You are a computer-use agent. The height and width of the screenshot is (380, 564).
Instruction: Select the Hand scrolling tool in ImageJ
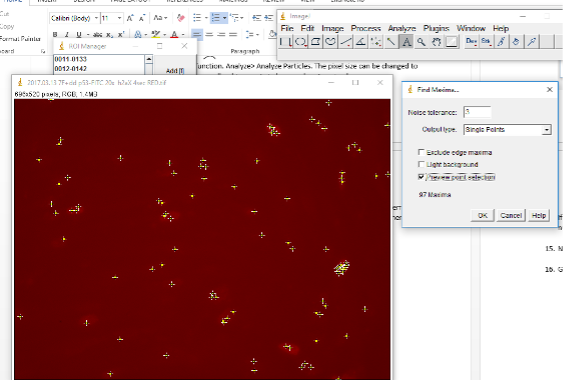pyautogui.click(x=436, y=42)
